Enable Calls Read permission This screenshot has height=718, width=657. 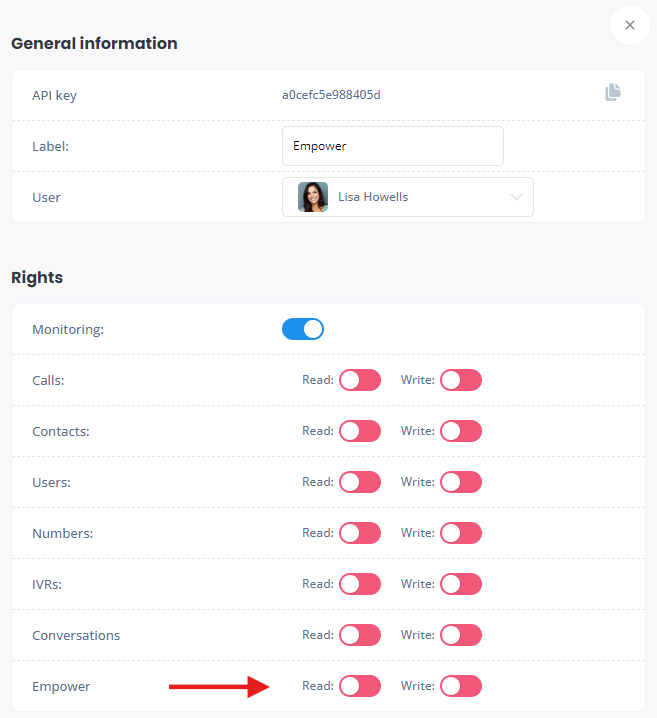coord(360,380)
